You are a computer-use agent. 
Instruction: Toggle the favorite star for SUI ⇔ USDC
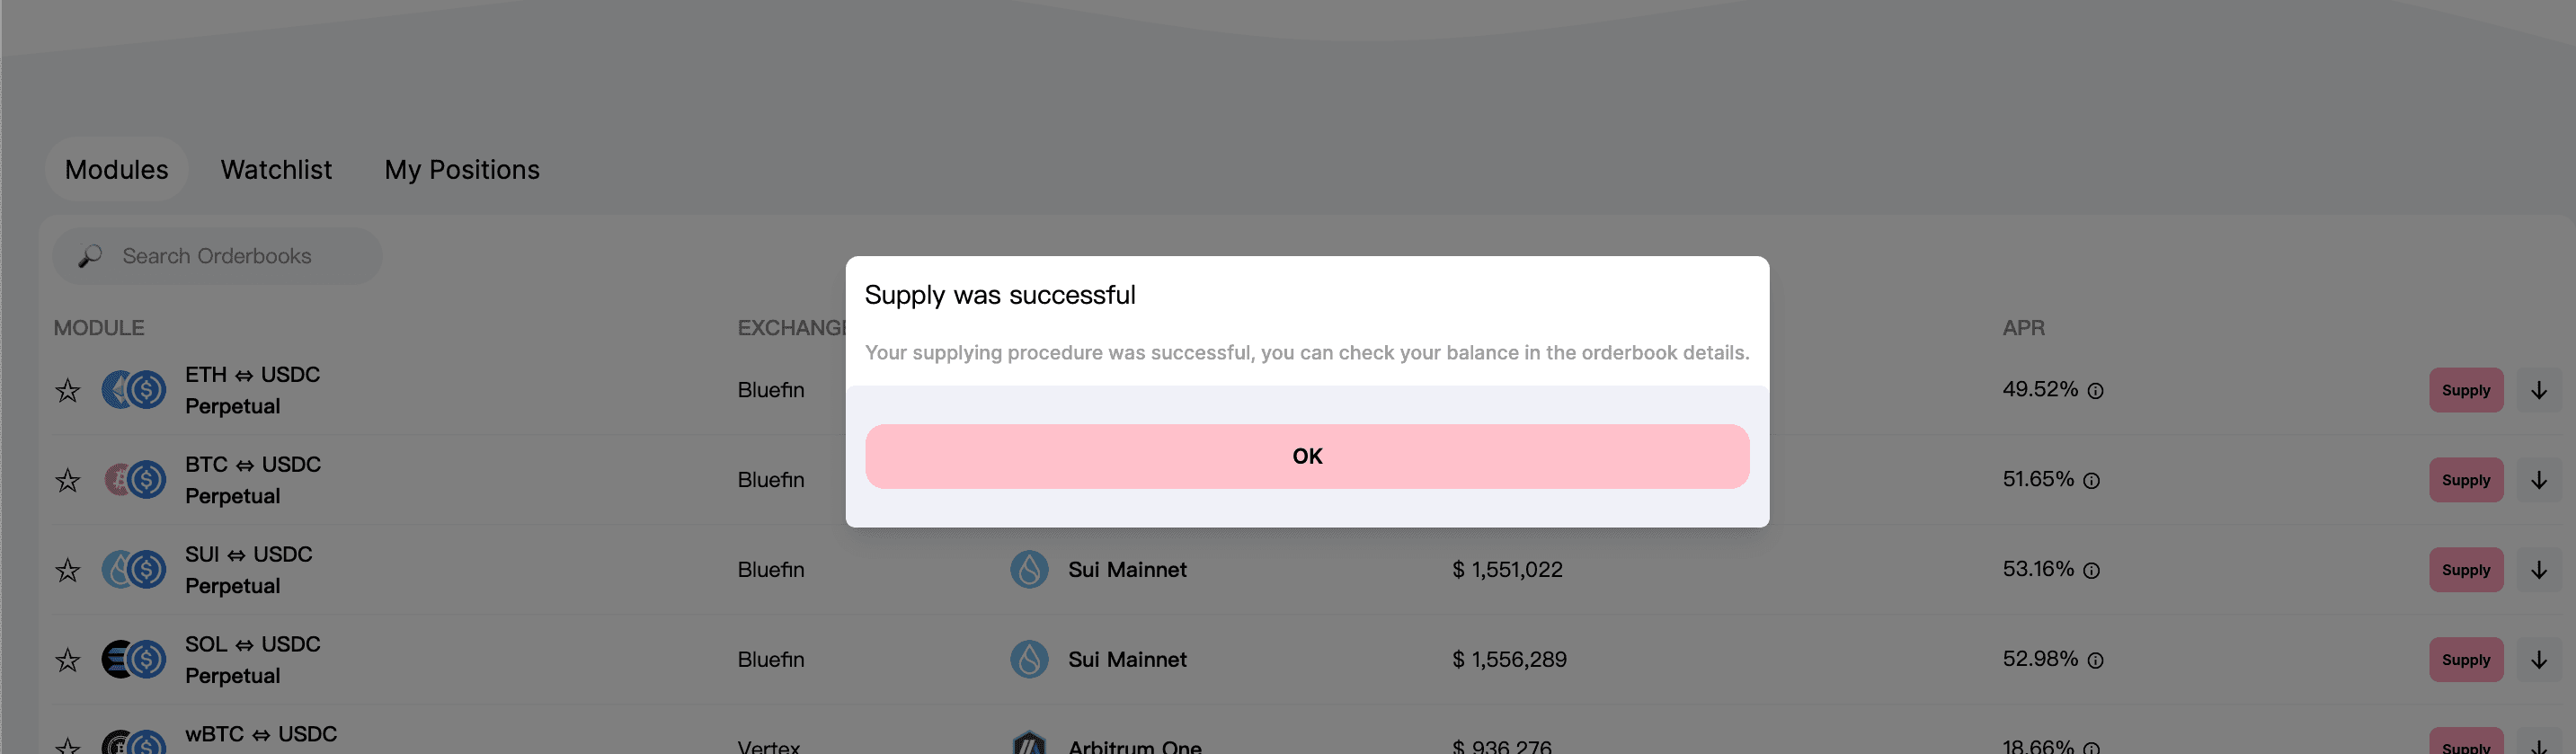click(x=67, y=570)
